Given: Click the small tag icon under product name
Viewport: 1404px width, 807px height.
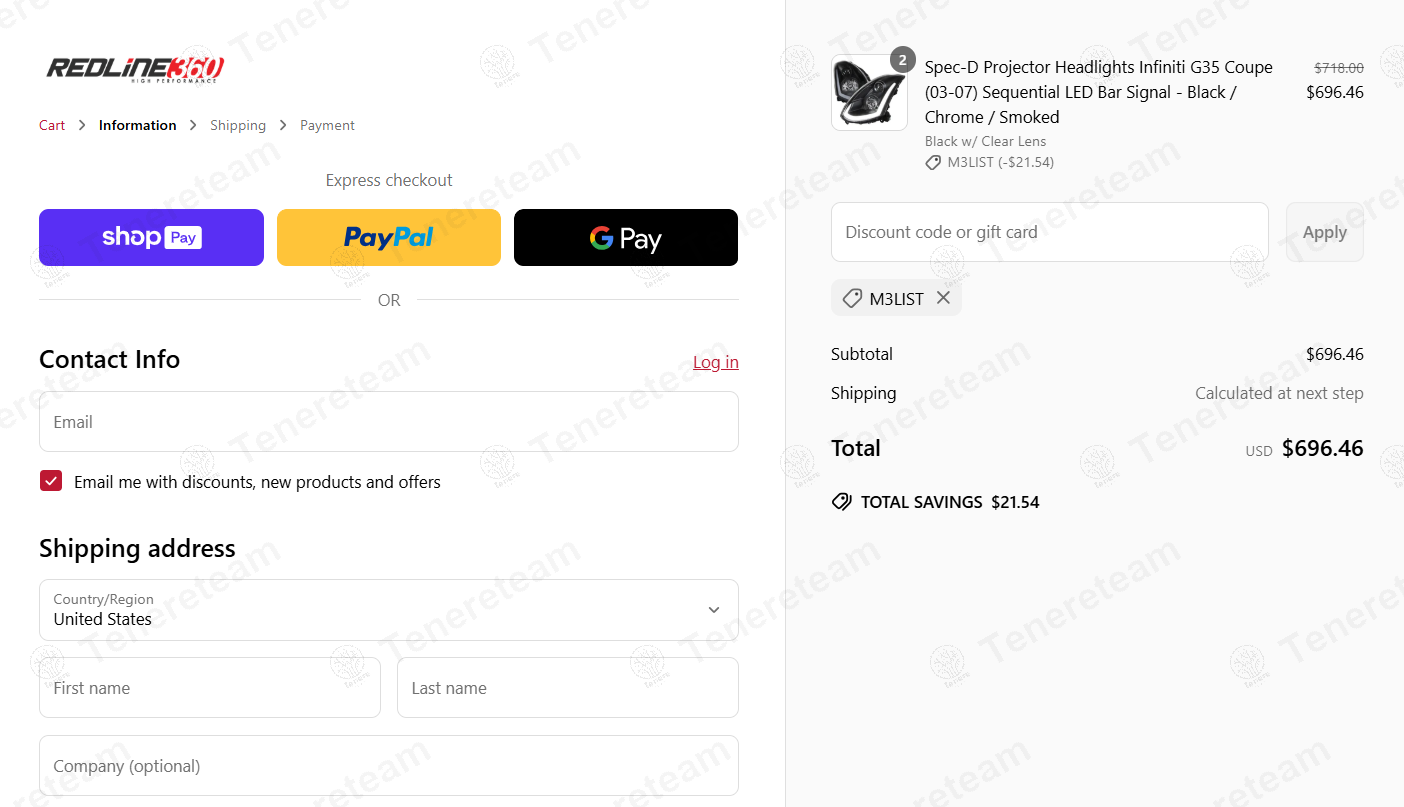Looking at the screenshot, I should coord(933,162).
